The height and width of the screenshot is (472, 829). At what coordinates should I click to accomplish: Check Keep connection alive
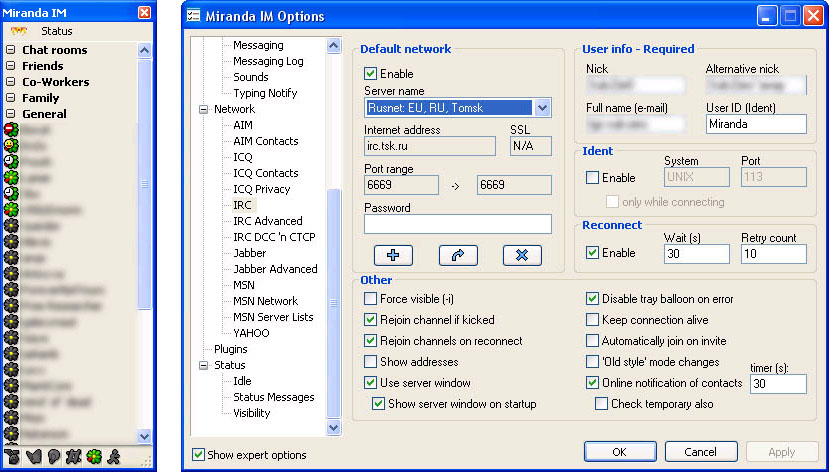[592, 320]
